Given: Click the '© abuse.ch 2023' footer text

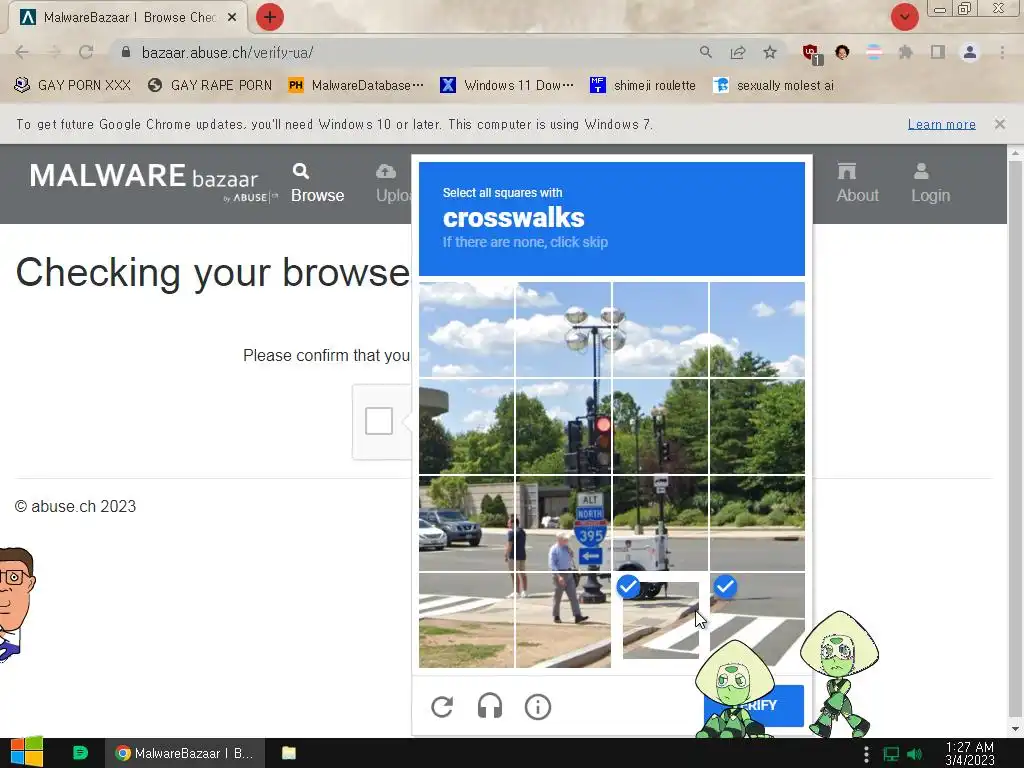Looking at the screenshot, I should (75, 506).
